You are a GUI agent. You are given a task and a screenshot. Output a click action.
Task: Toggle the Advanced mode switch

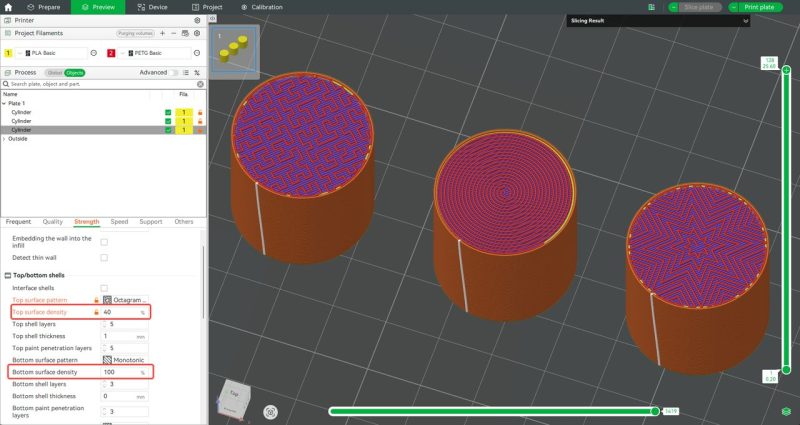[175, 72]
